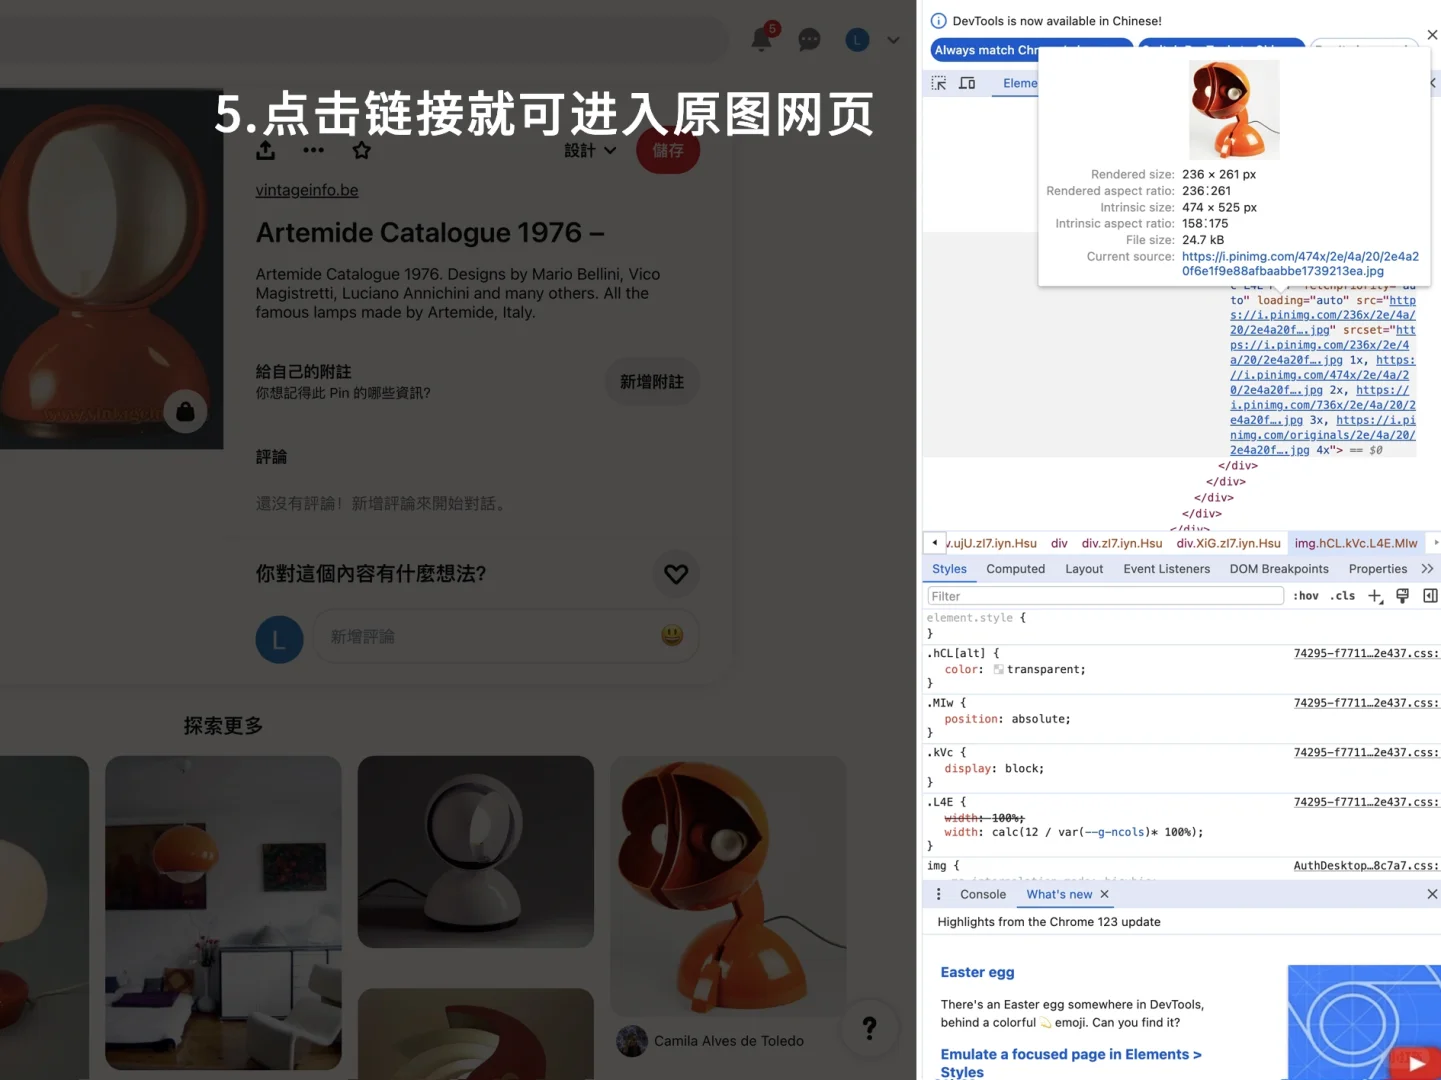This screenshot has width=1441, height=1080.
Task: Toggle the :hov pseudo-class panel
Action: (x=1306, y=595)
